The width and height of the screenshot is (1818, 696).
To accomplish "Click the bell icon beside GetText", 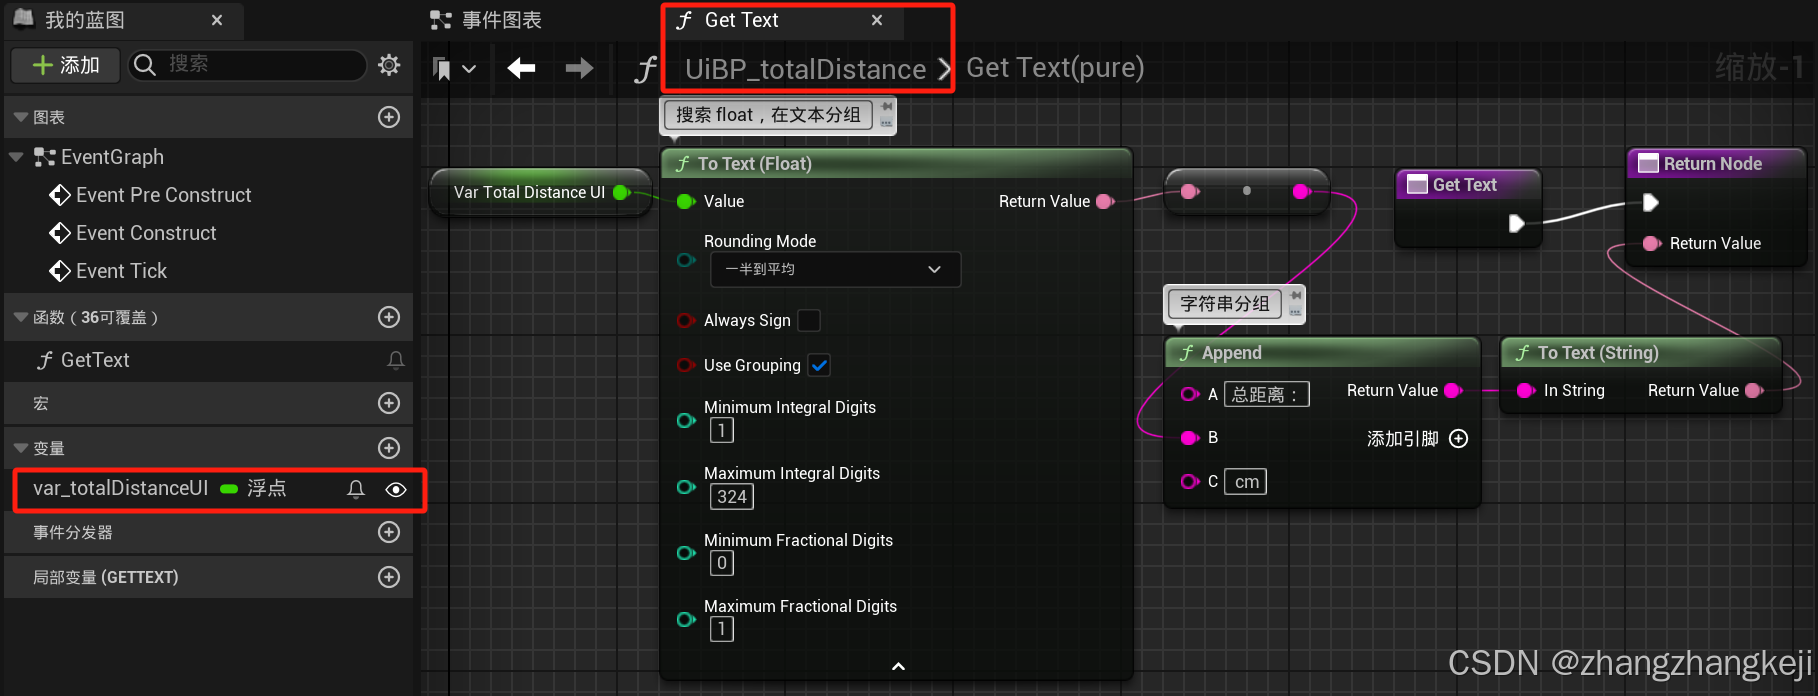I will (x=396, y=360).
